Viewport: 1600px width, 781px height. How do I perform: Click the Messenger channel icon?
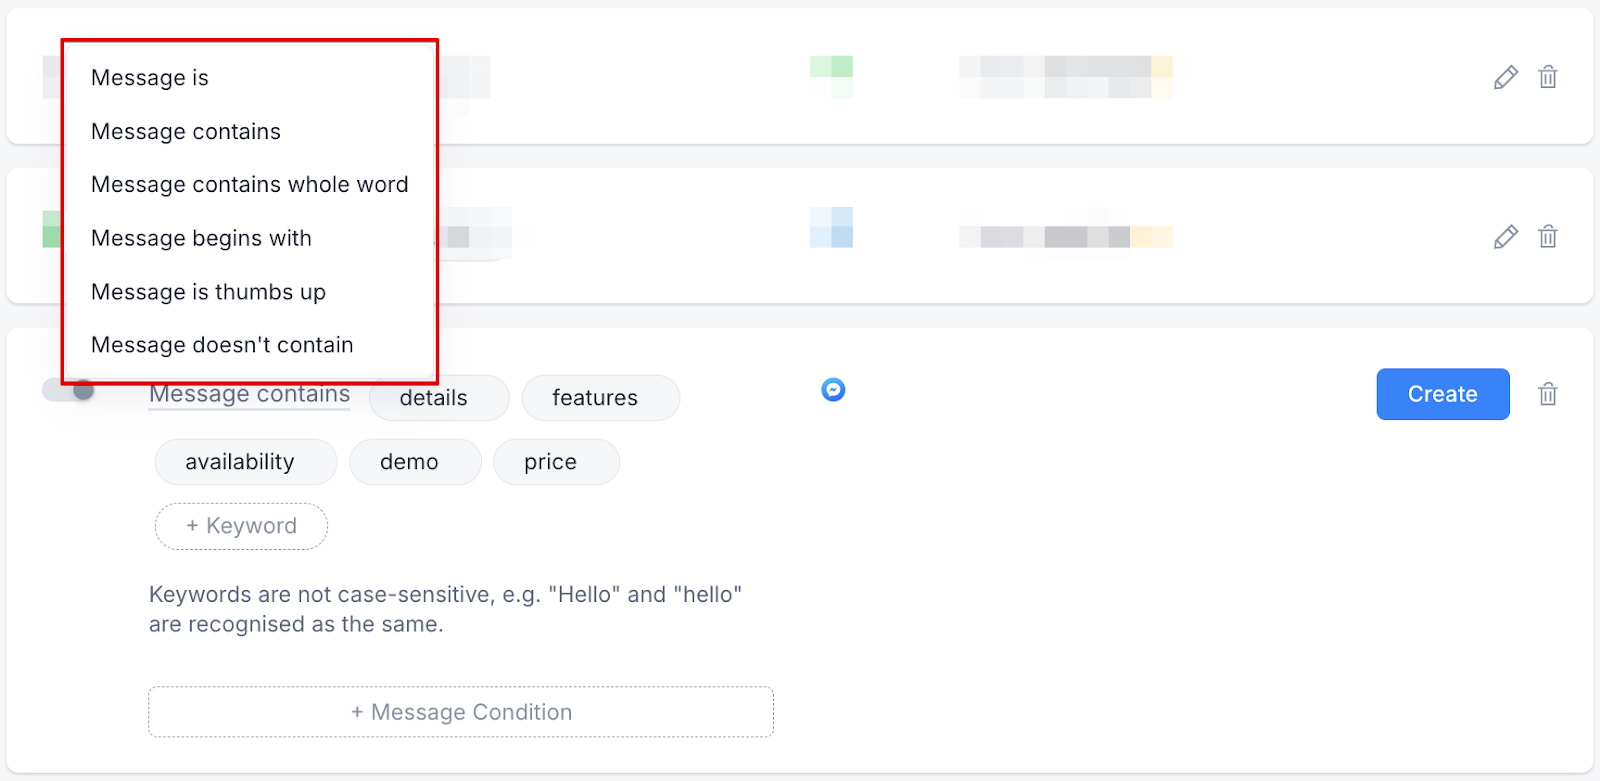tap(833, 390)
